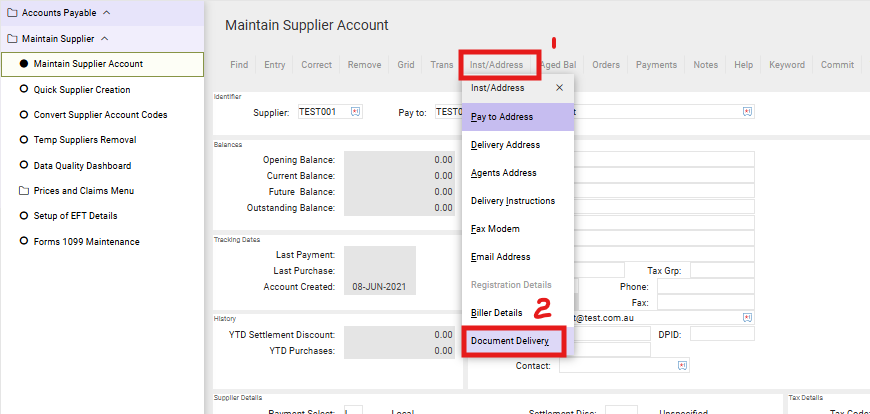Click the email field lookup icon

click(x=747, y=317)
